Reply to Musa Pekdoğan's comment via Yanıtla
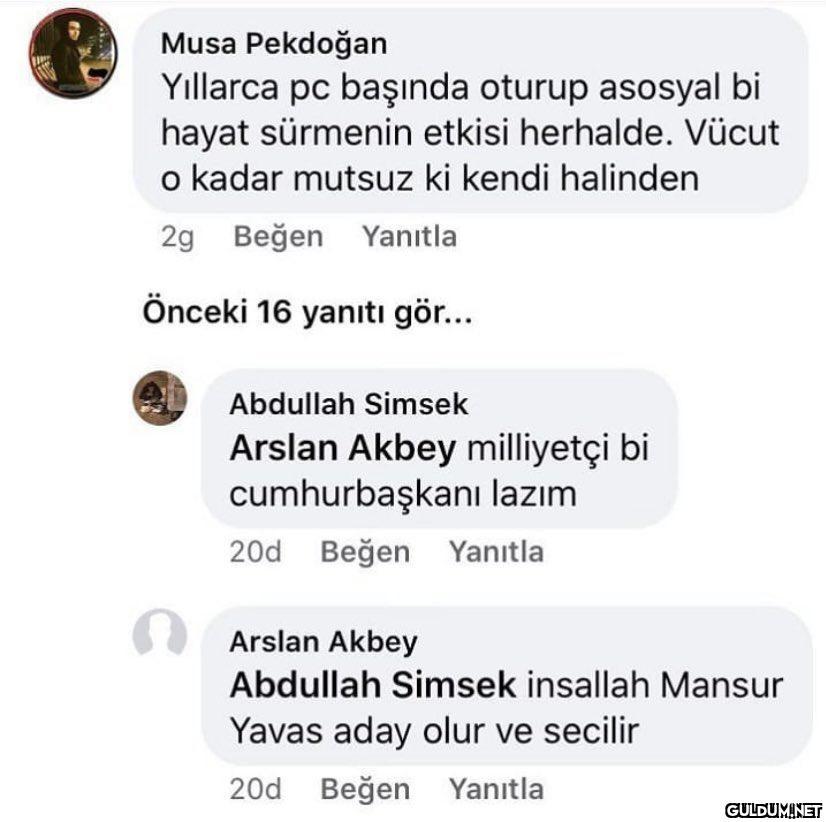The image size is (826, 822). (409, 236)
